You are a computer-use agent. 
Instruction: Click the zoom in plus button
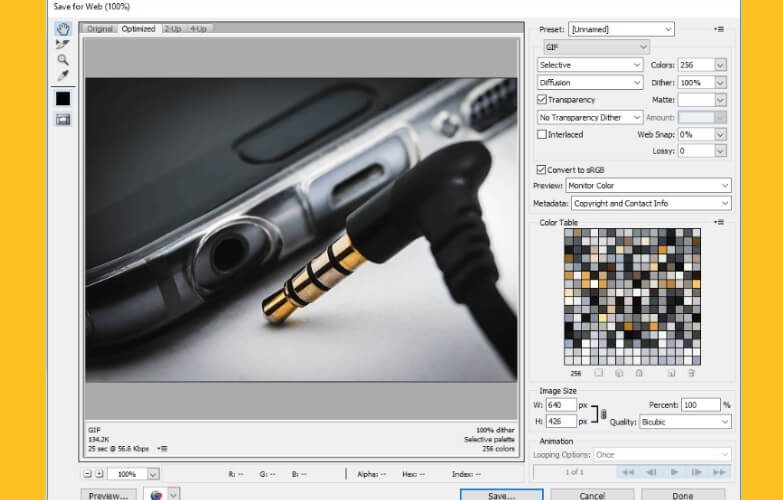[99, 474]
